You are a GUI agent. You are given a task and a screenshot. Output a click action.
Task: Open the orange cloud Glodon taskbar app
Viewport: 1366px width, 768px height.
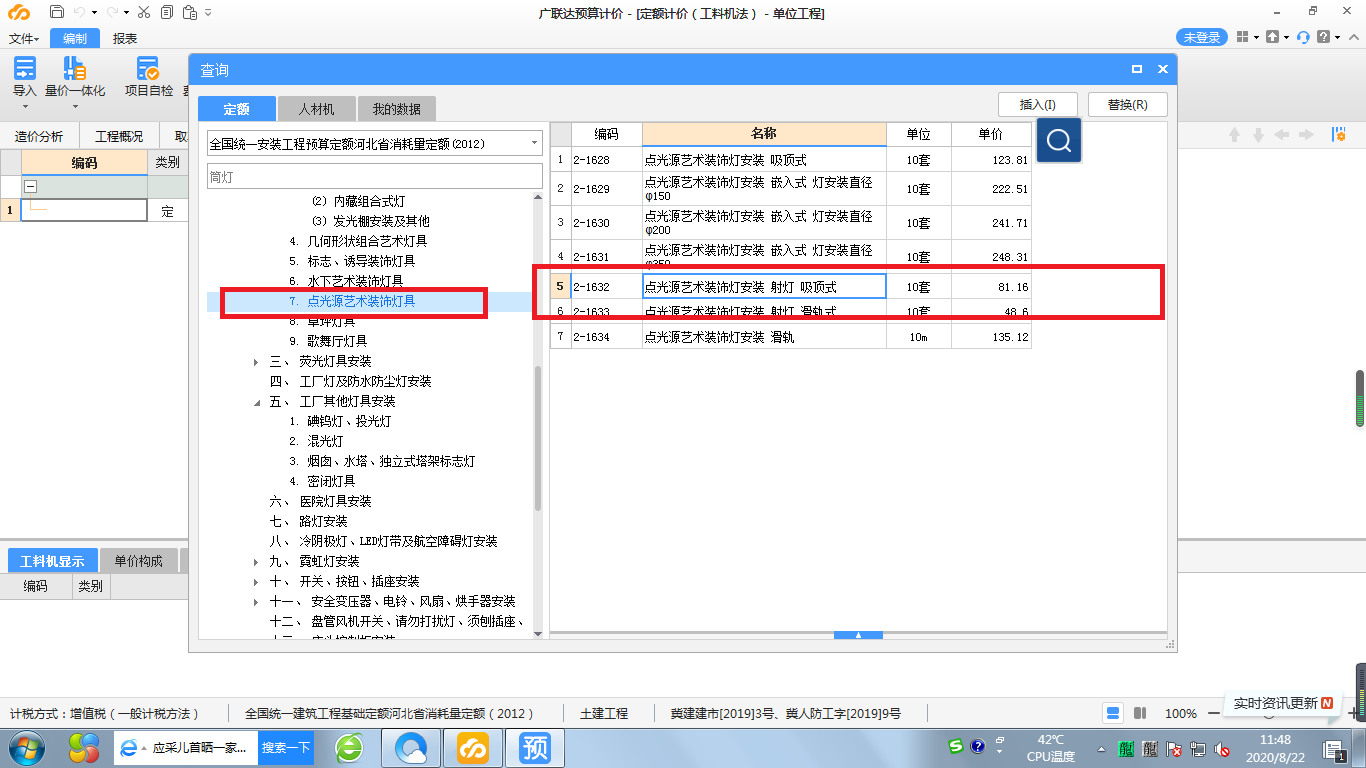(x=473, y=748)
